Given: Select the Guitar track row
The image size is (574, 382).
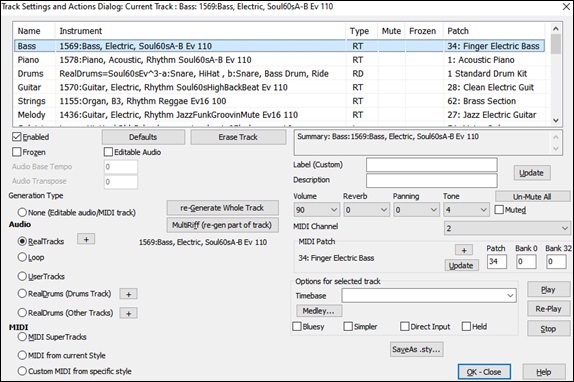Looking at the screenshot, I should [x=279, y=87].
